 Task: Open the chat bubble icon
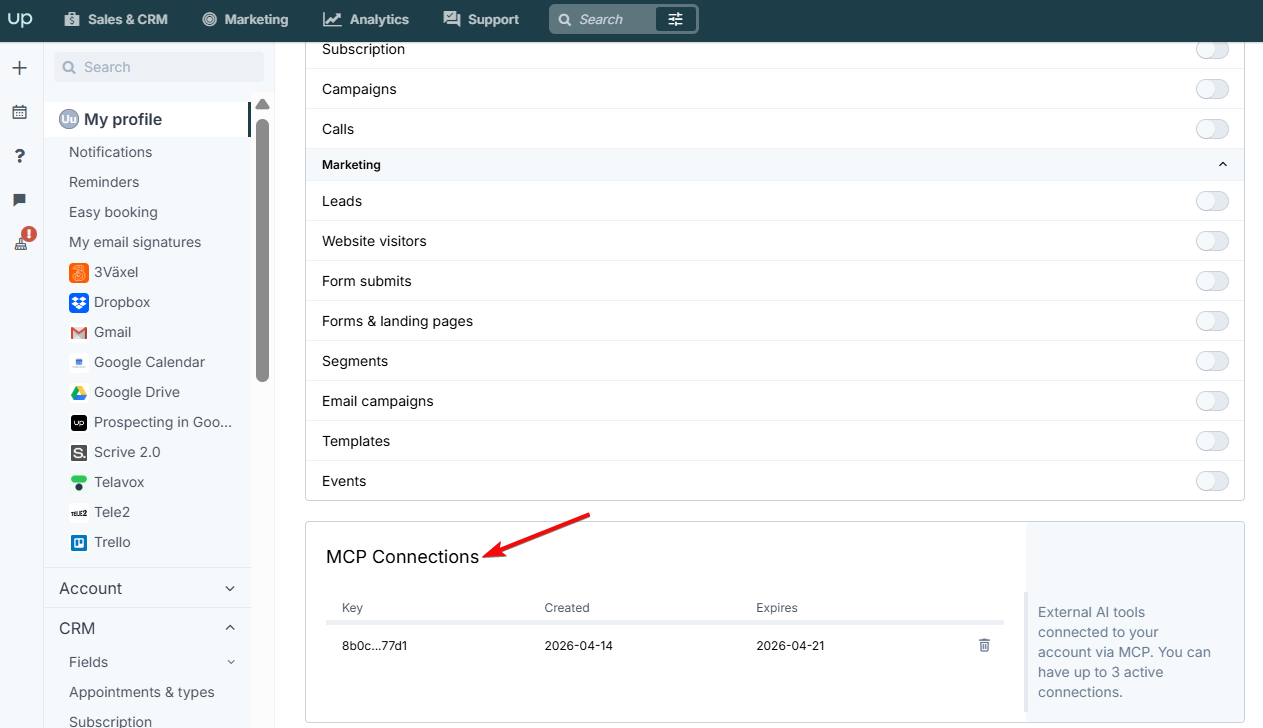pos(19,200)
